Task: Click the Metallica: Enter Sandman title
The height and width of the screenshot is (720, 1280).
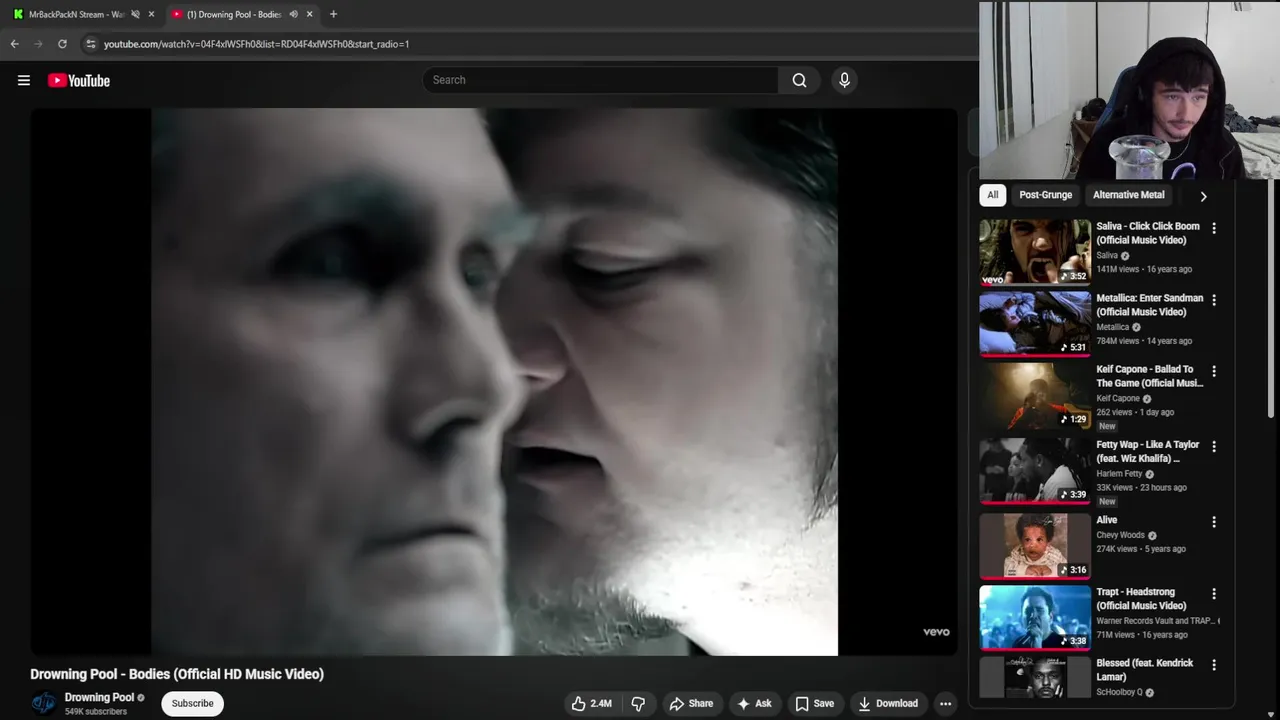Action: tap(1150, 305)
